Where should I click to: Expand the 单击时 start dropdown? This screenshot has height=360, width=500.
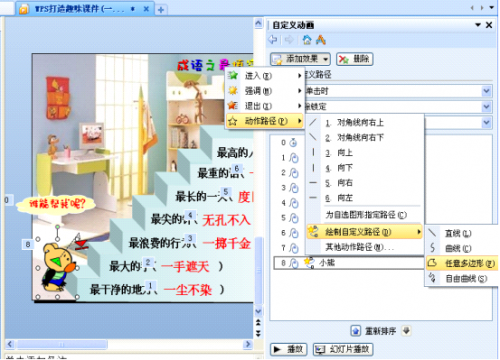[x=487, y=91]
